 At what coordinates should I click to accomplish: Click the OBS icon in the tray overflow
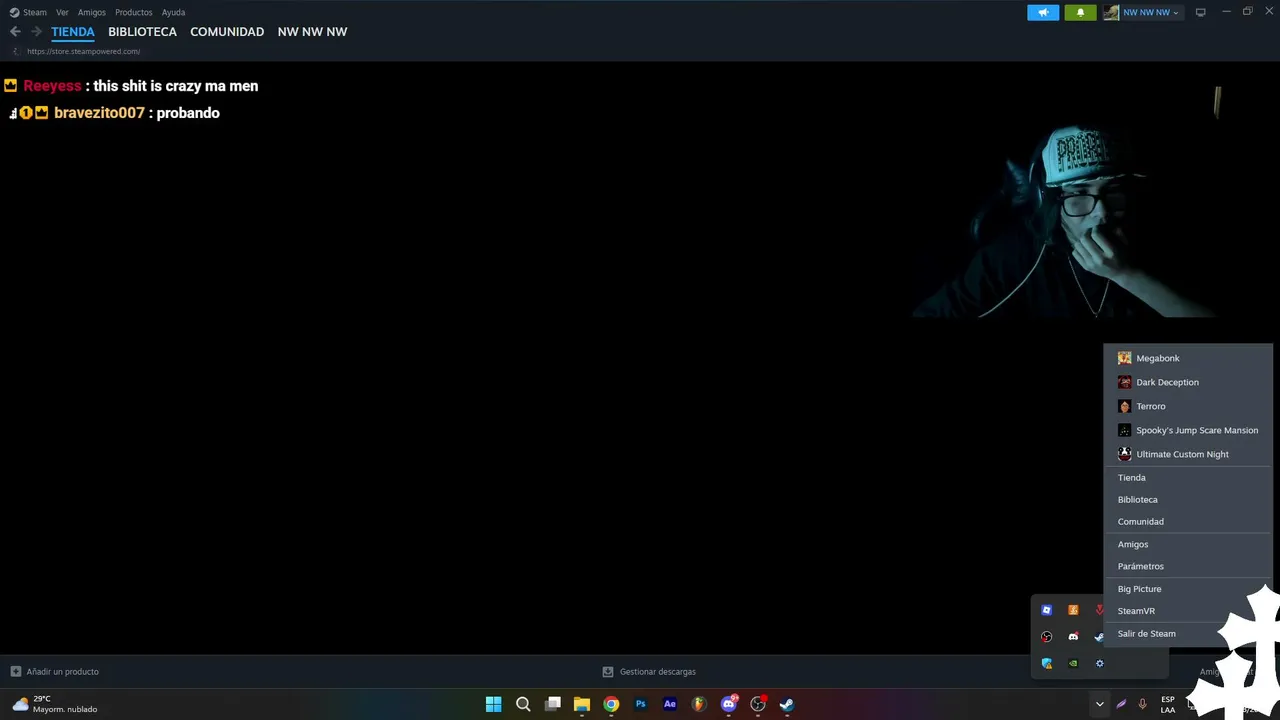click(1047, 637)
